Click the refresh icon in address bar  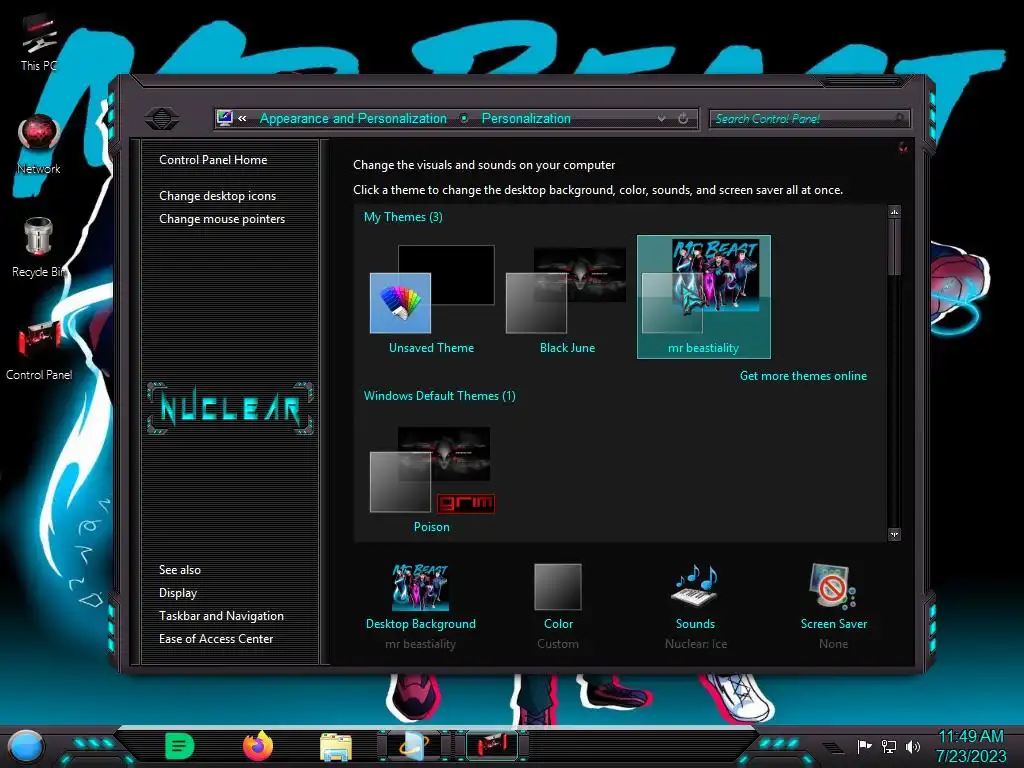(682, 119)
